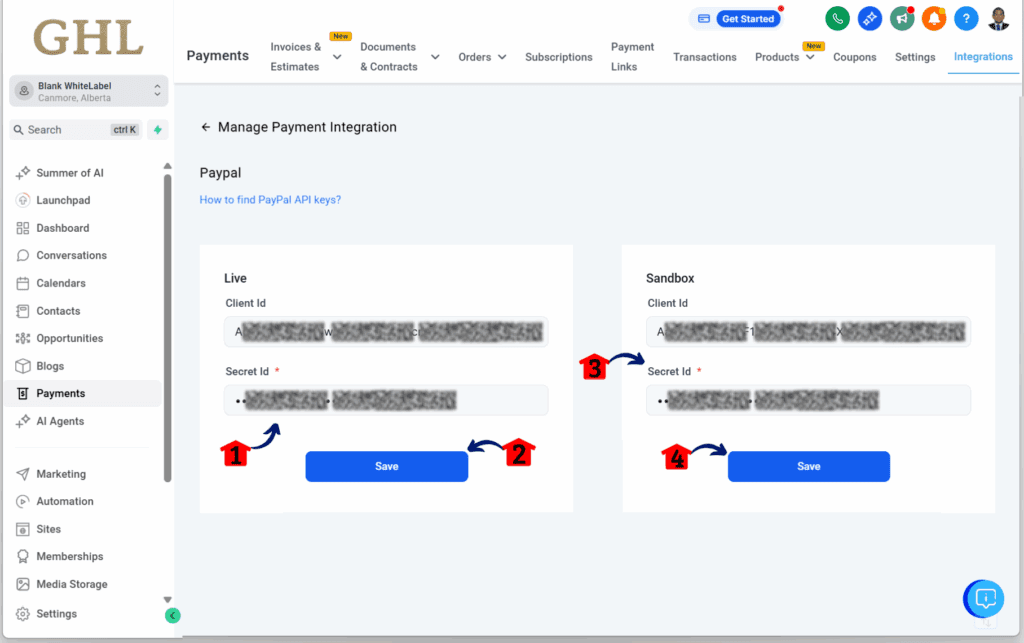The height and width of the screenshot is (643, 1024).
Task: Open the Subscriptions tab
Action: 558,57
